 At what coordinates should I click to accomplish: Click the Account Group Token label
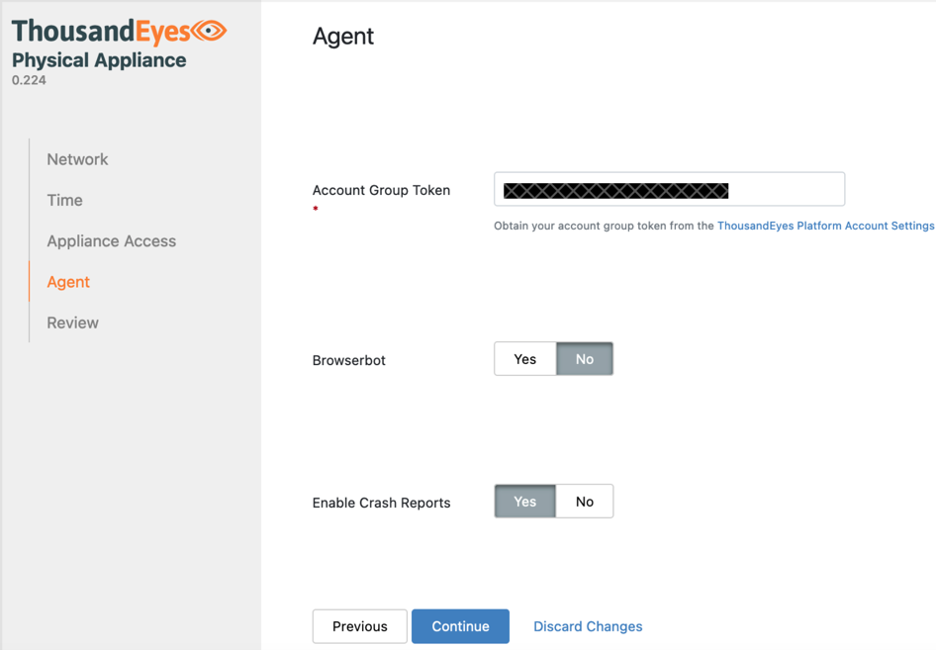pyautogui.click(x=381, y=190)
